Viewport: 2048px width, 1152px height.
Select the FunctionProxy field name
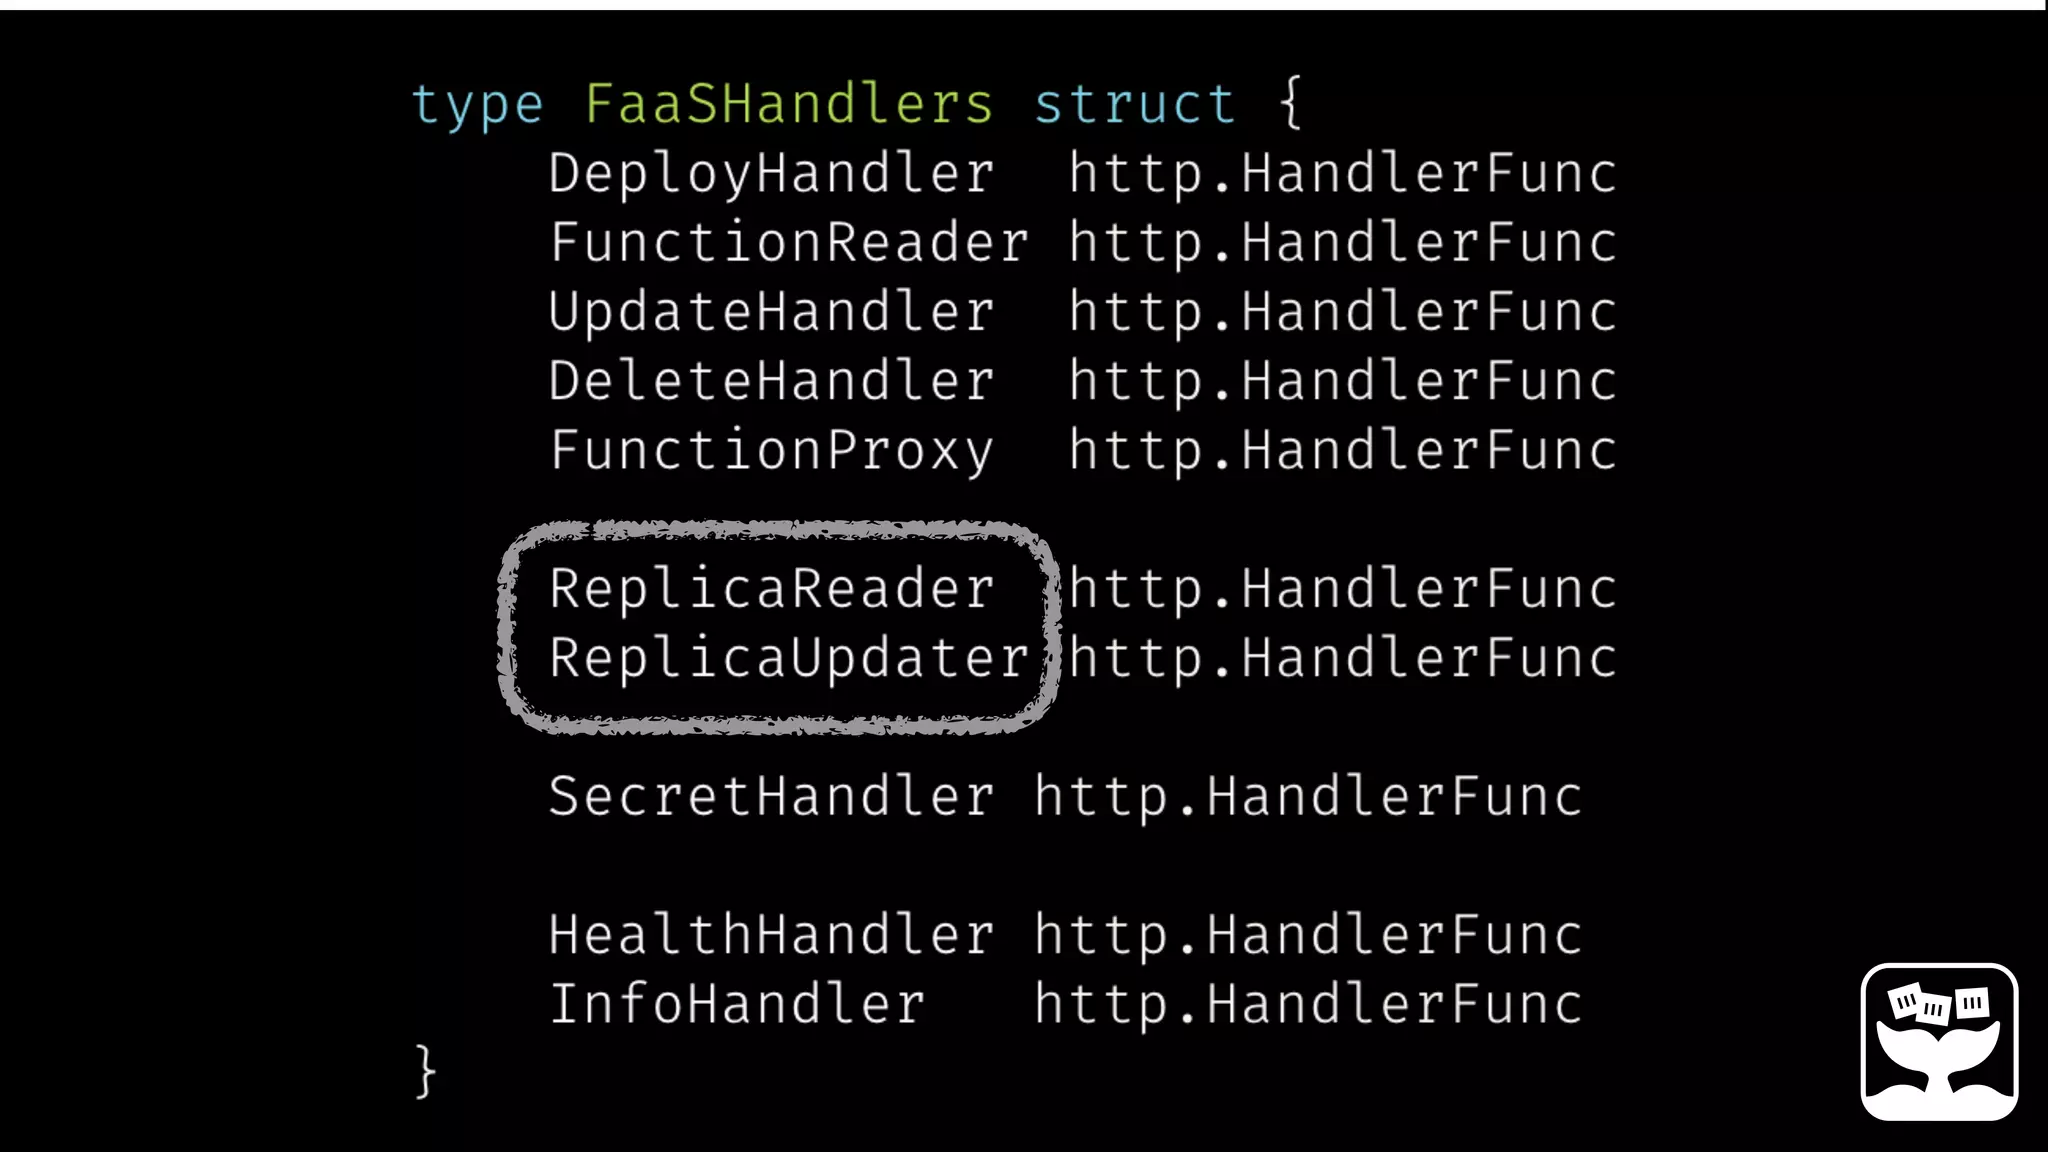tap(772, 451)
